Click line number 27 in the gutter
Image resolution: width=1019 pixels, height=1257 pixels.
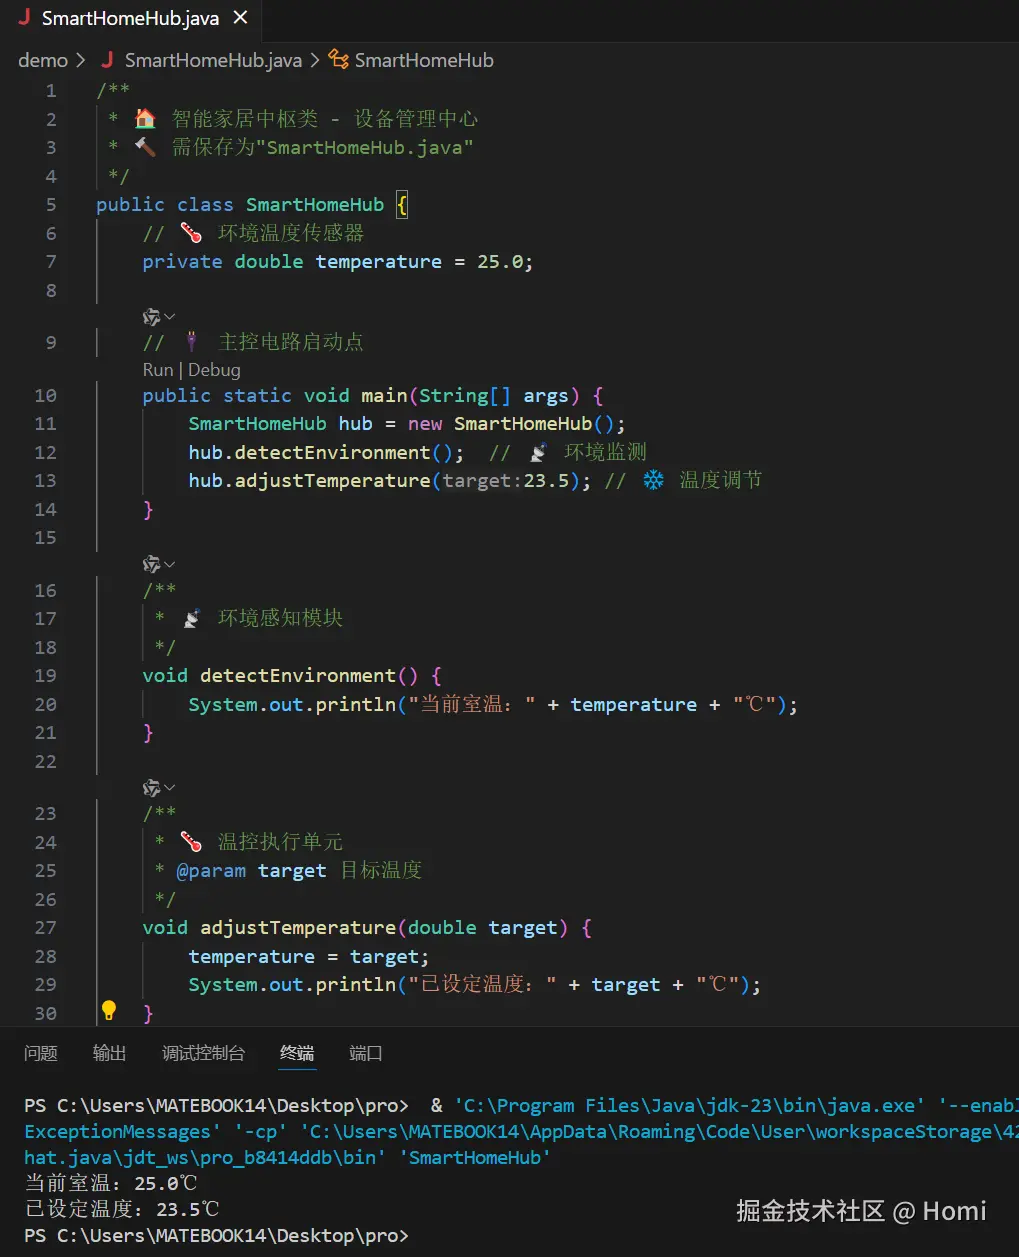tap(46, 928)
